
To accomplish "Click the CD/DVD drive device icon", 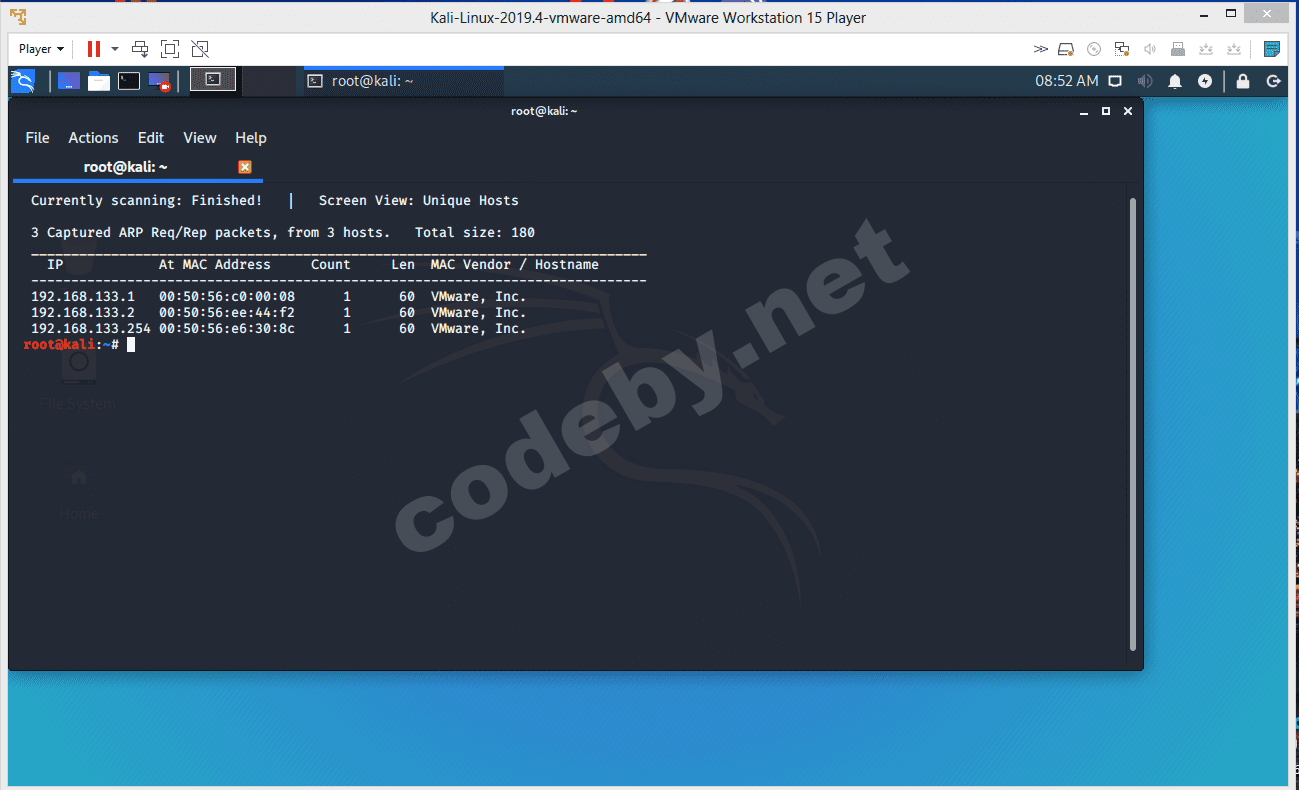I will tap(1094, 49).
